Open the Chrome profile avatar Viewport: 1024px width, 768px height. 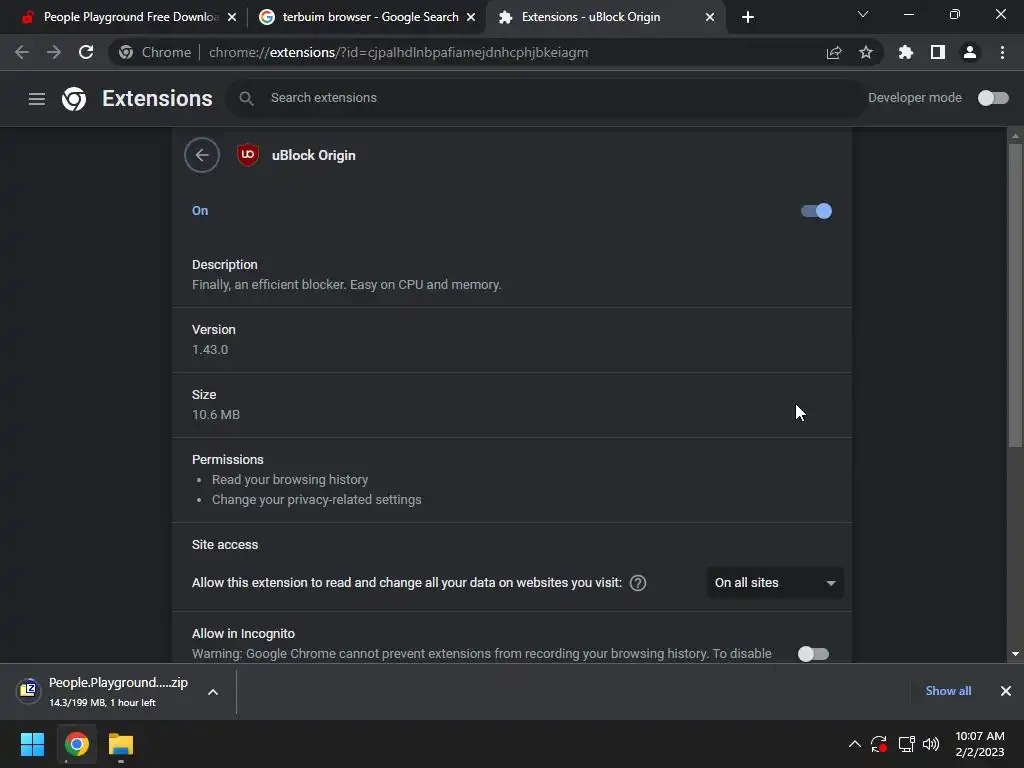(970, 52)
